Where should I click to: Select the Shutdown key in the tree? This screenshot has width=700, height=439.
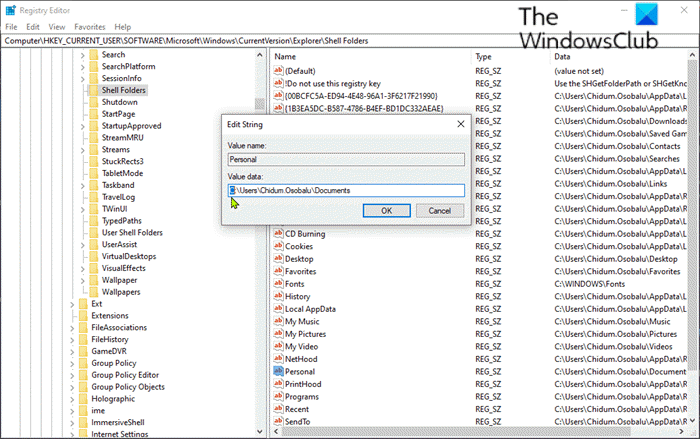[120, 102]
